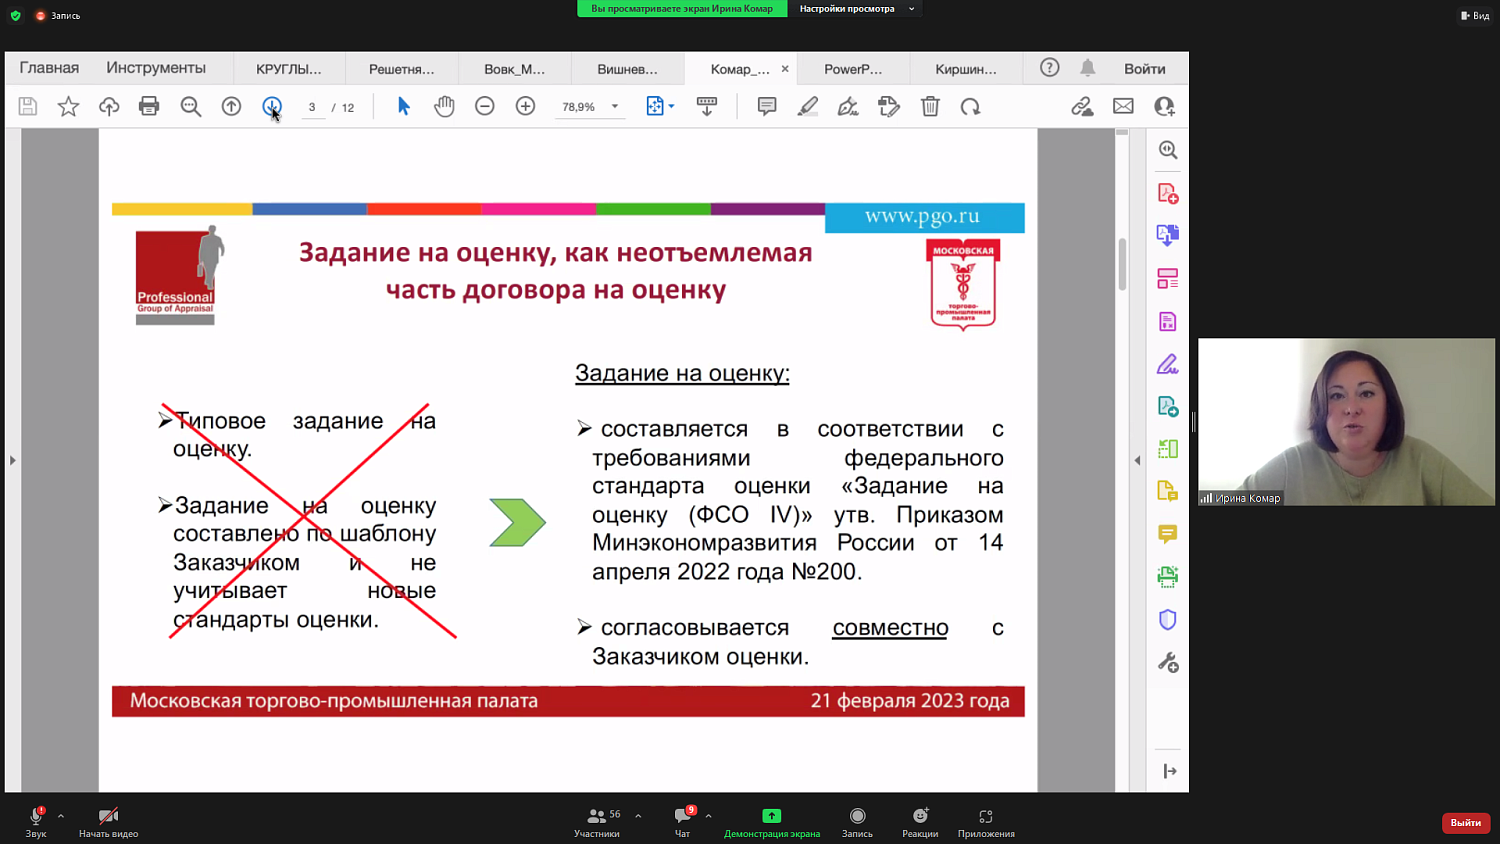Open the Инструменты tab
Screen dimensions: 1500x844
click(x=155, y=68)
